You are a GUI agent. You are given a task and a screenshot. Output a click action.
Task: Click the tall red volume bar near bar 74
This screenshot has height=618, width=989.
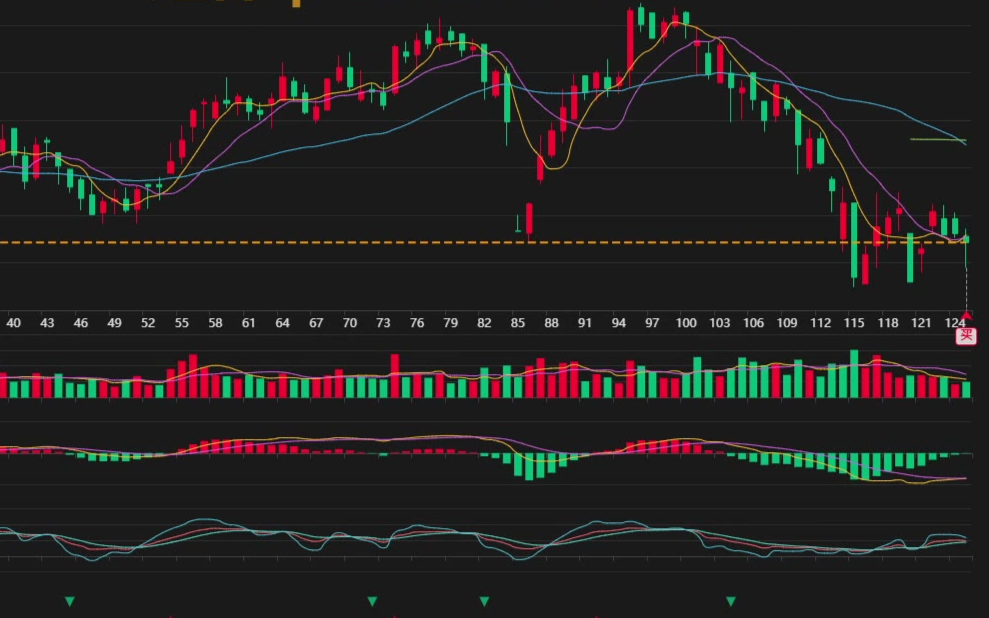(395, 376)
